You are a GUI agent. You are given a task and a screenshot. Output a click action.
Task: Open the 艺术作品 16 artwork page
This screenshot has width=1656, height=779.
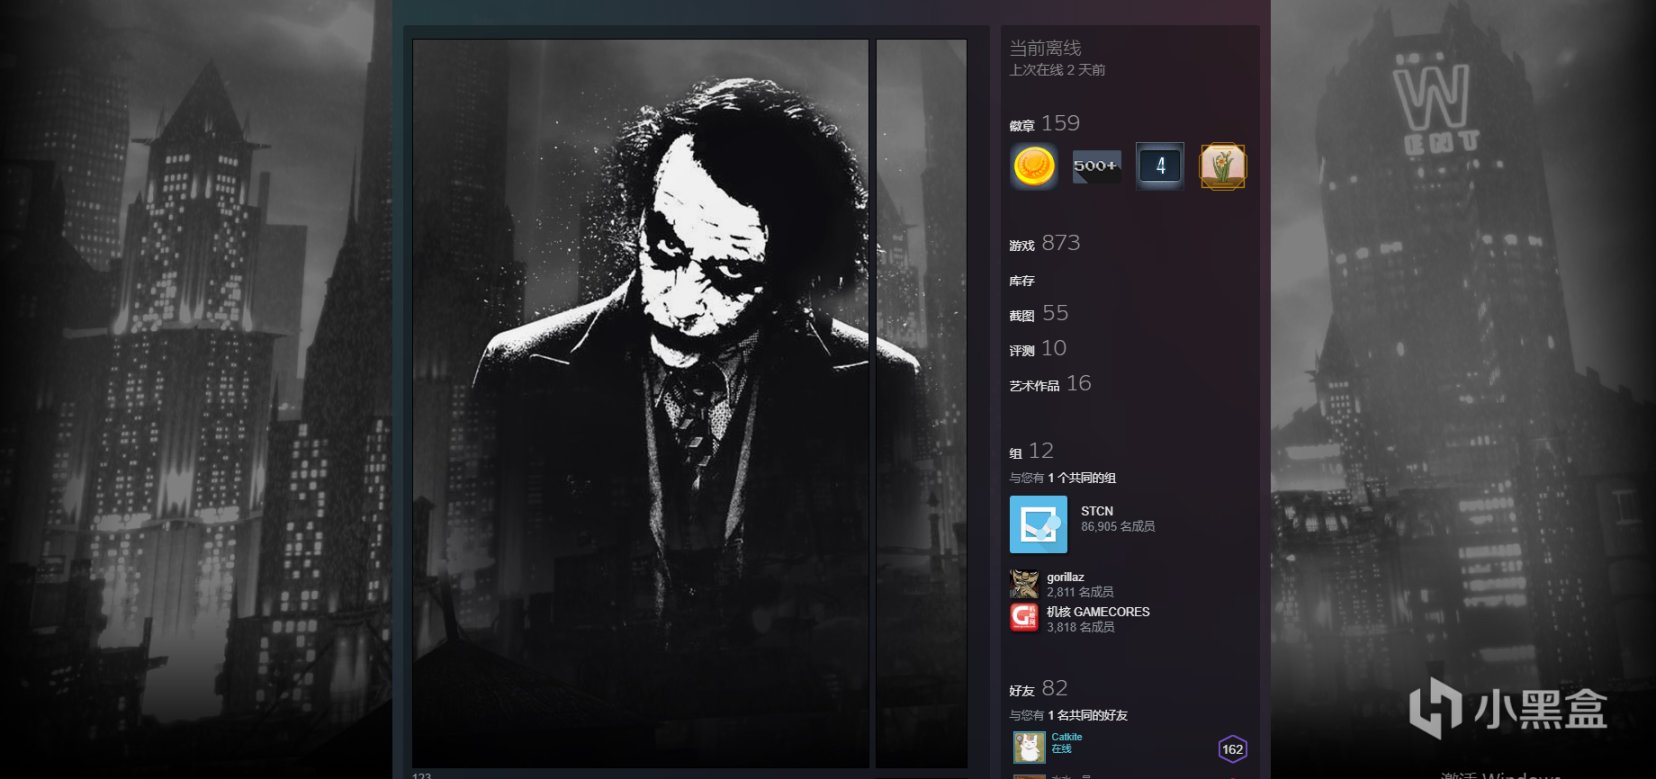(x=1050, y=383)
